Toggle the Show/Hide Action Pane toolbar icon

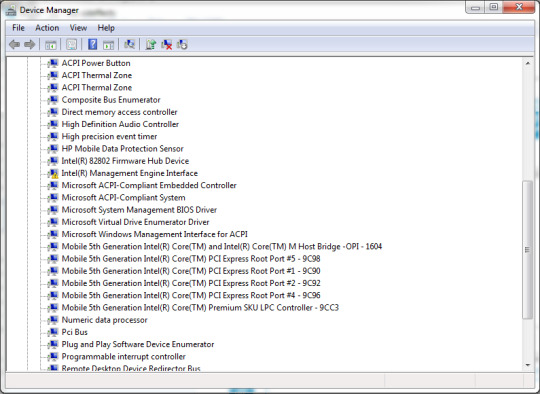click(x=108, y=44)
